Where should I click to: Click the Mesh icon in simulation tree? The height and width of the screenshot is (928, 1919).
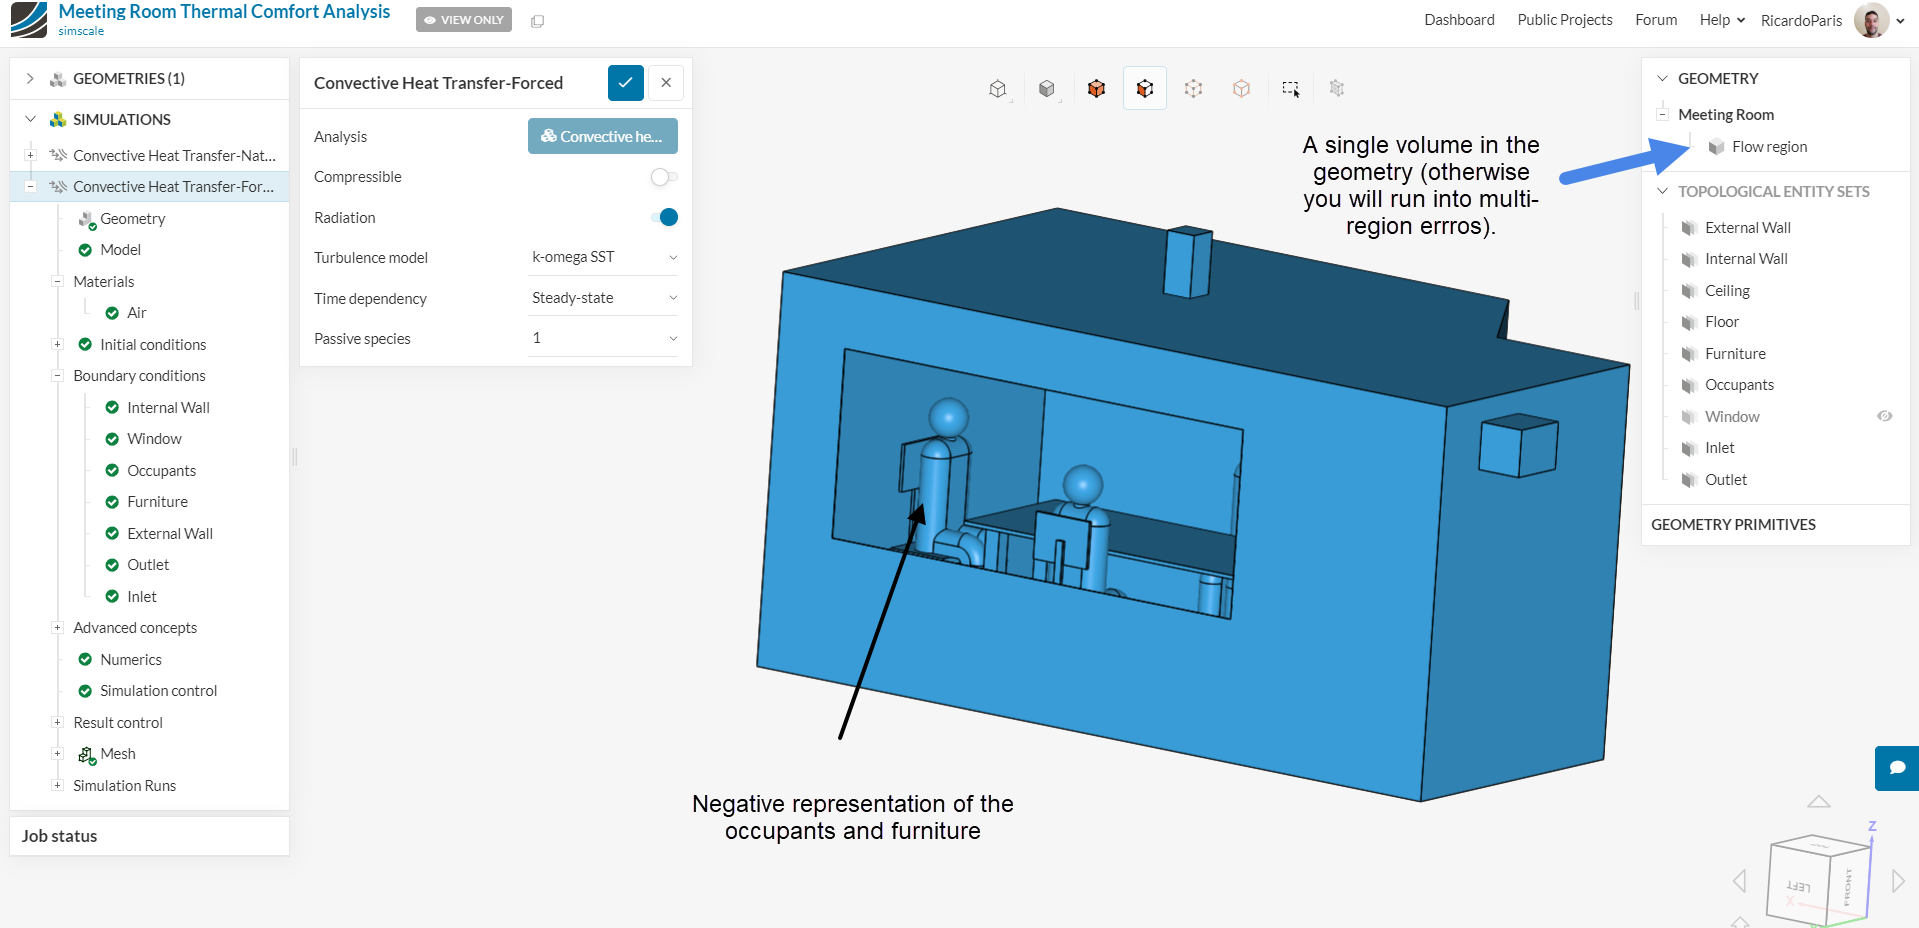pyautogui.click(x=86, y=755)
